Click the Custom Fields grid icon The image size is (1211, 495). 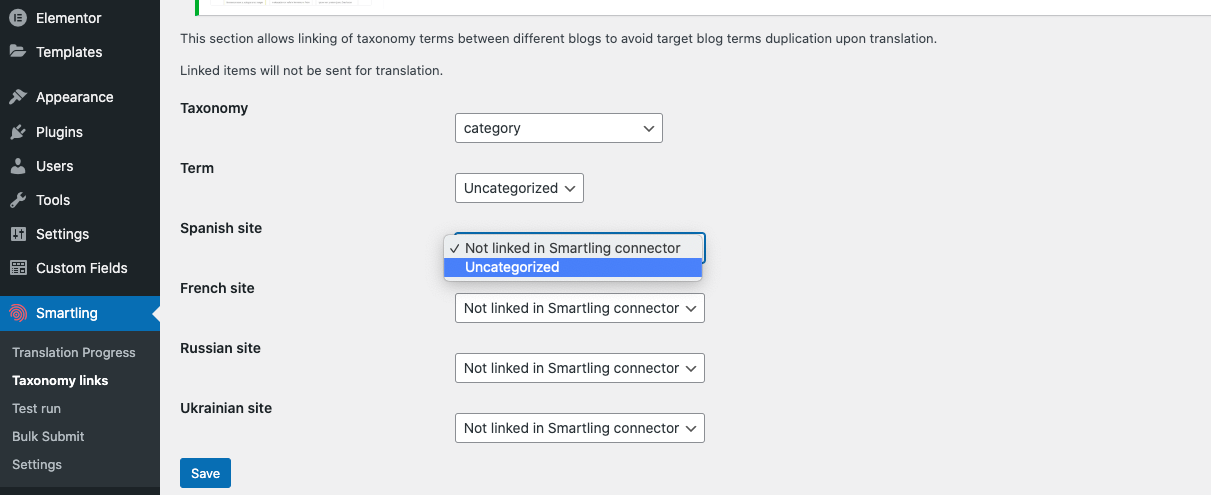click(x=18, y=268)
